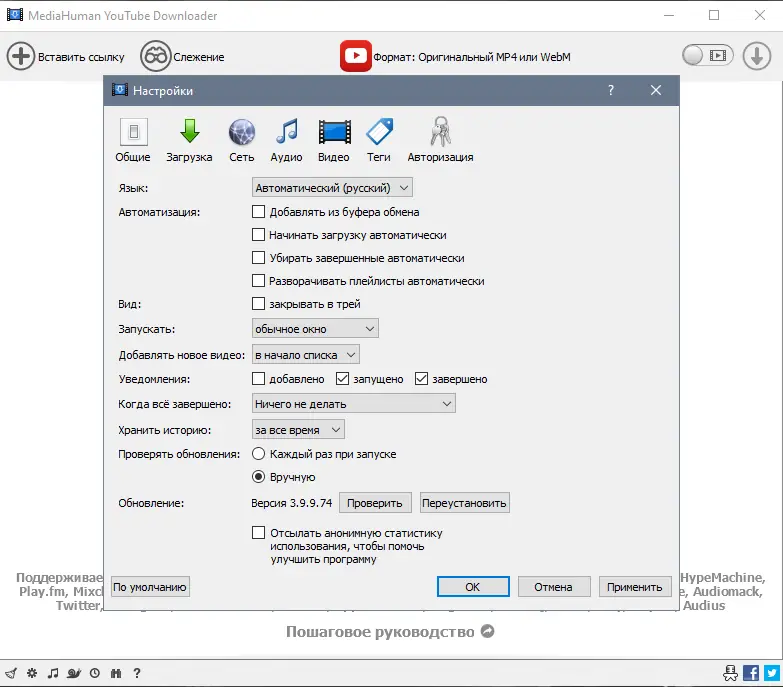Click the 'Переустановить' button
The height and width of the screenshot is (687, 783).
click(x=464, y=503)
